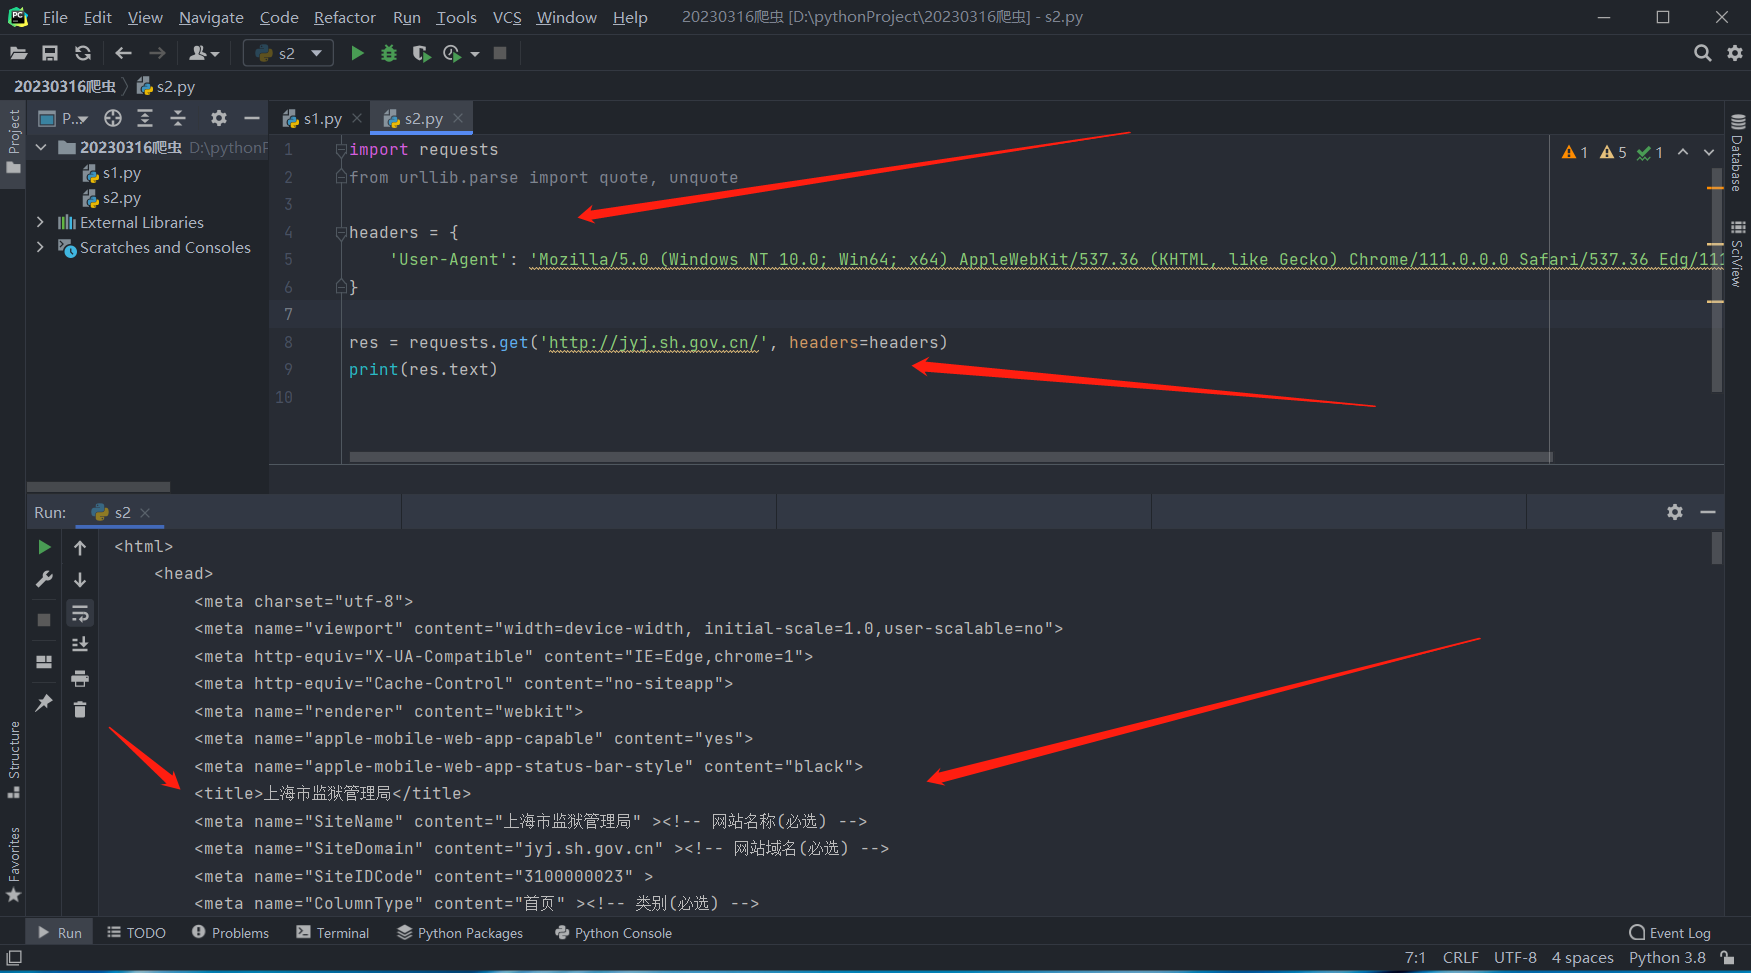Click the 20230316爬虫 breadcrumb
Viewport: 1751px width, 973px height.
65,86
